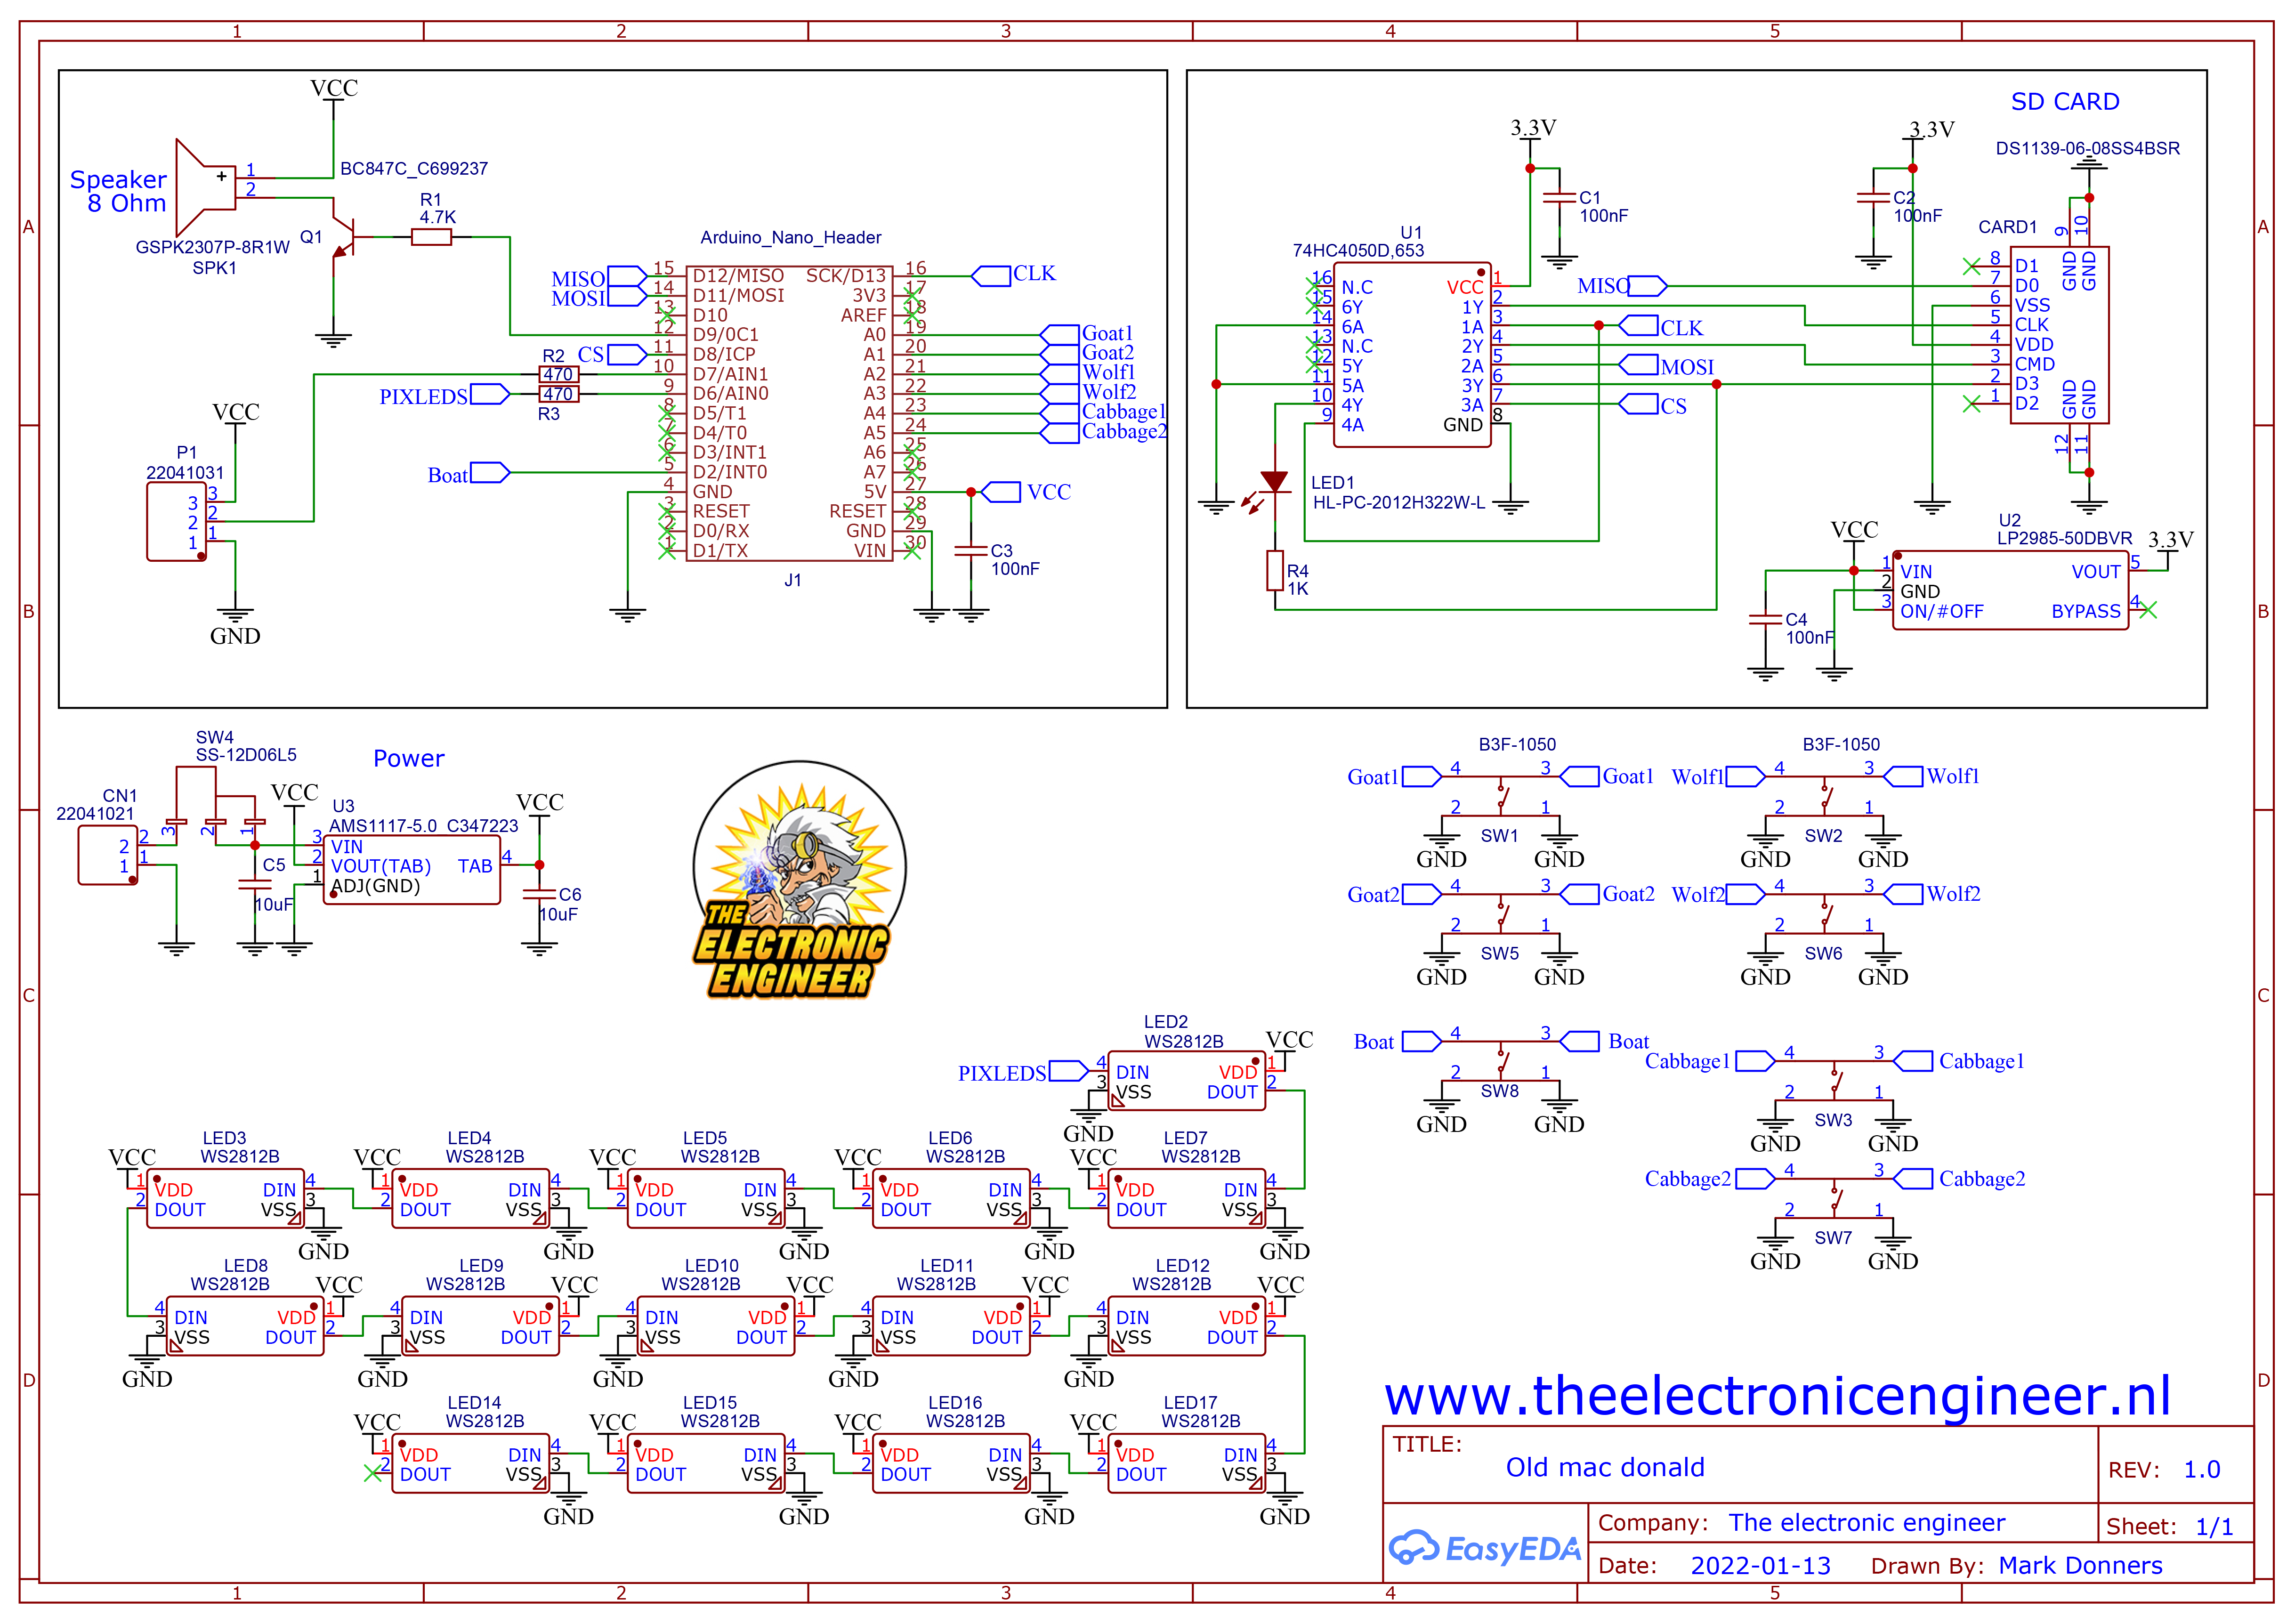The width and height of the screenshot is (2295, 1624).
Task: Click the 'The electronic engineer' company text
Action: (x=1866, y=1523)
